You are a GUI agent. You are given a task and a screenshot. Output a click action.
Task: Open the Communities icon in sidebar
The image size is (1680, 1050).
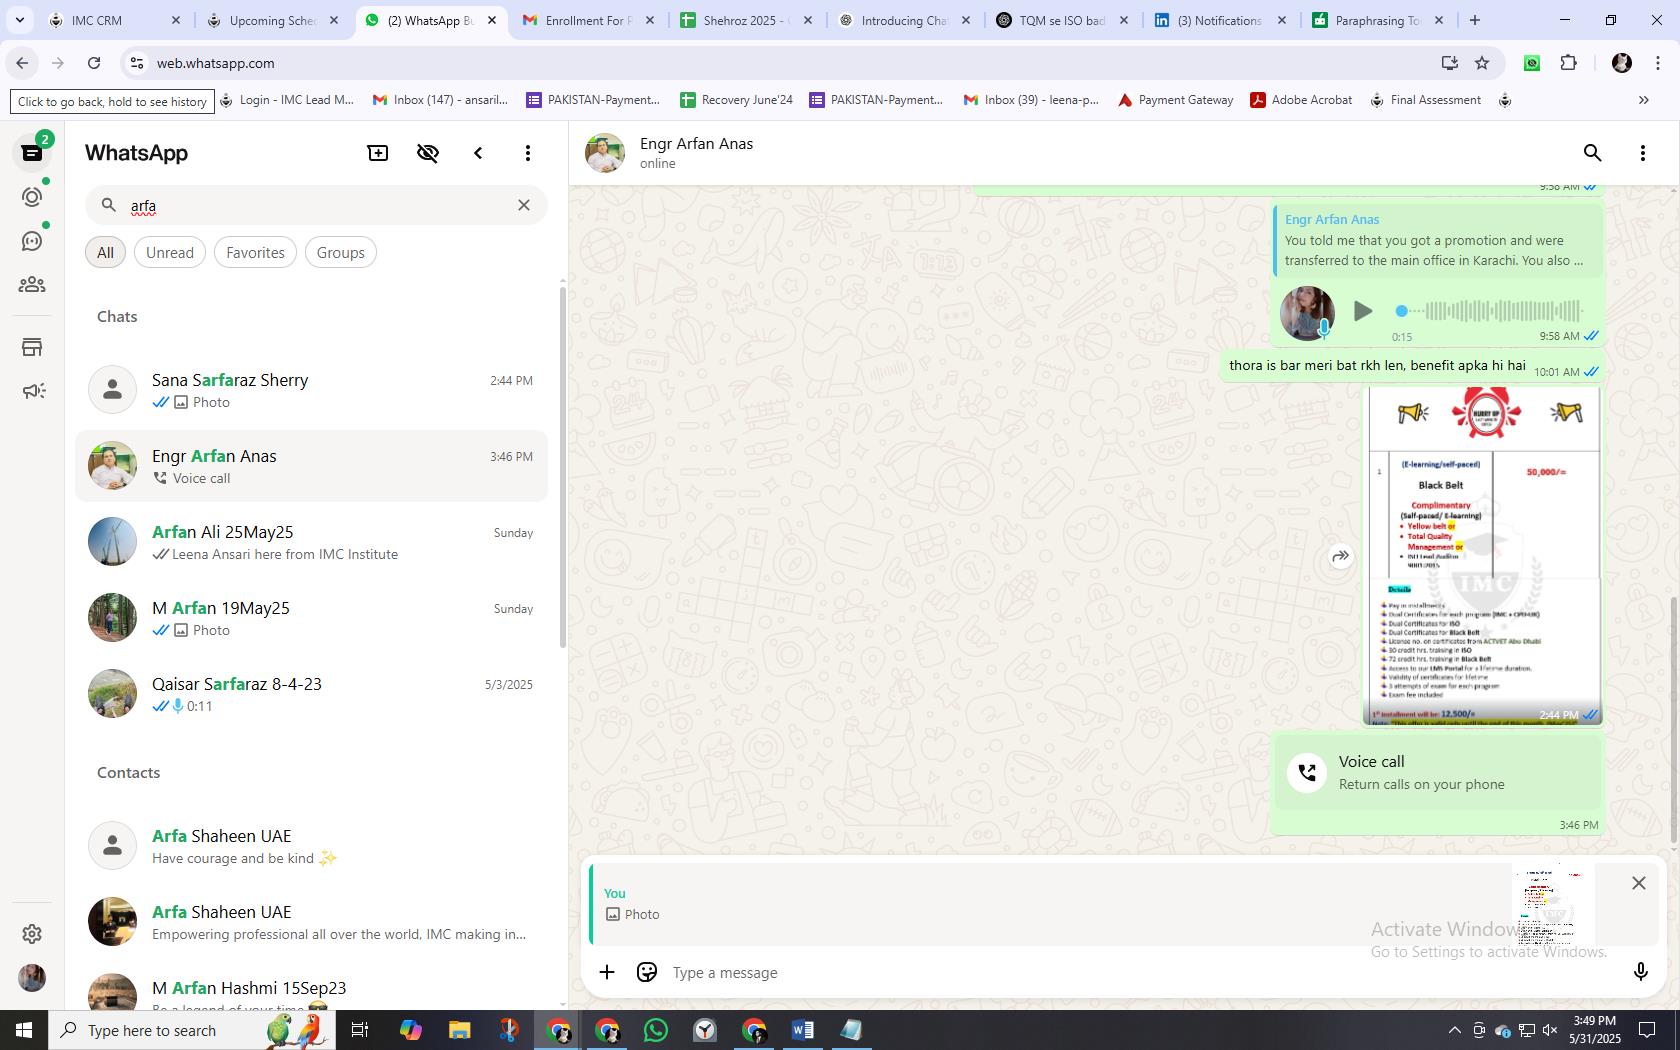[32, 285]
